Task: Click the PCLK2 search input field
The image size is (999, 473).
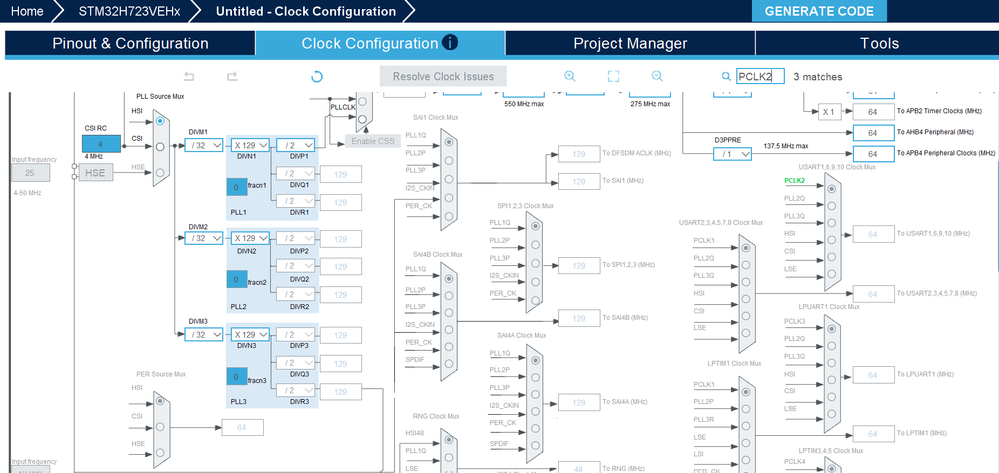Action: coord(760,76)
